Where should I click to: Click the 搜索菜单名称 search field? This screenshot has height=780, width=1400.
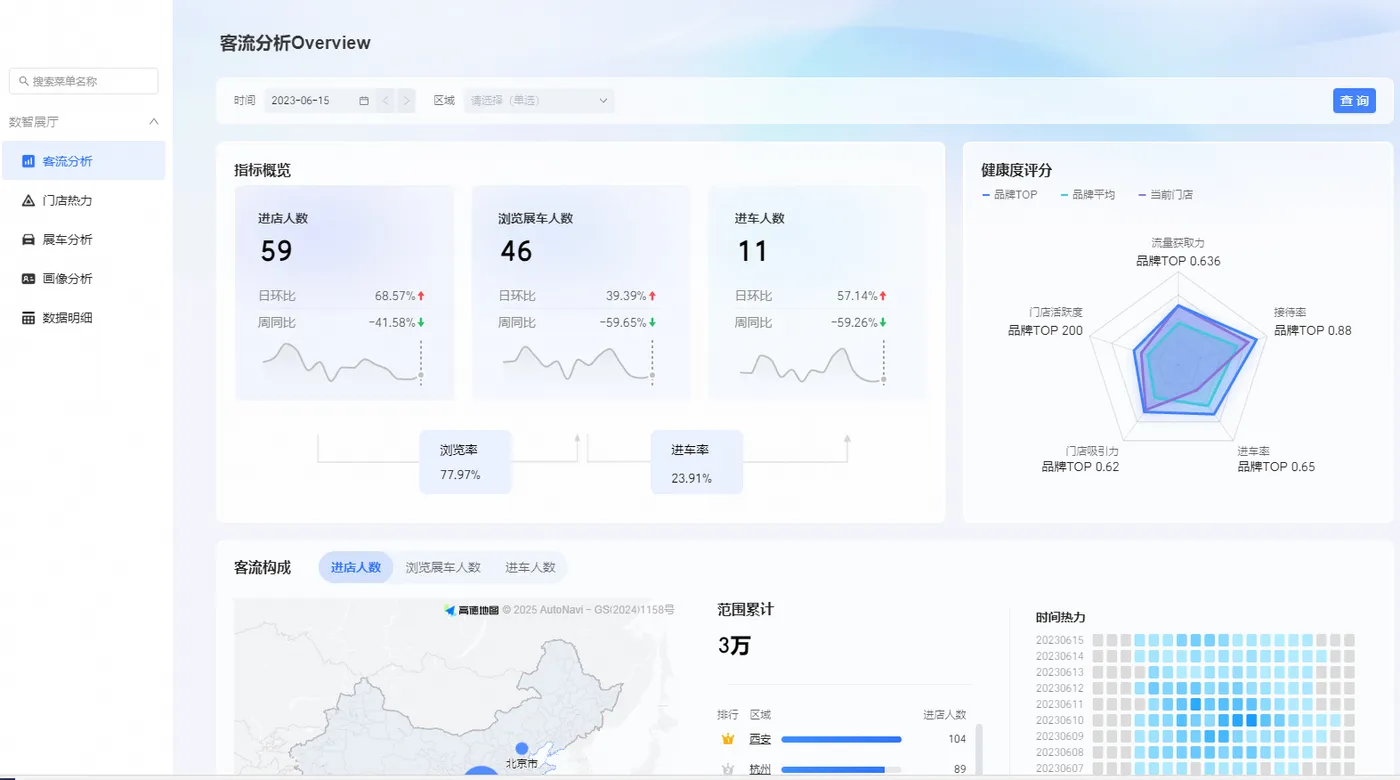point(84,81)
